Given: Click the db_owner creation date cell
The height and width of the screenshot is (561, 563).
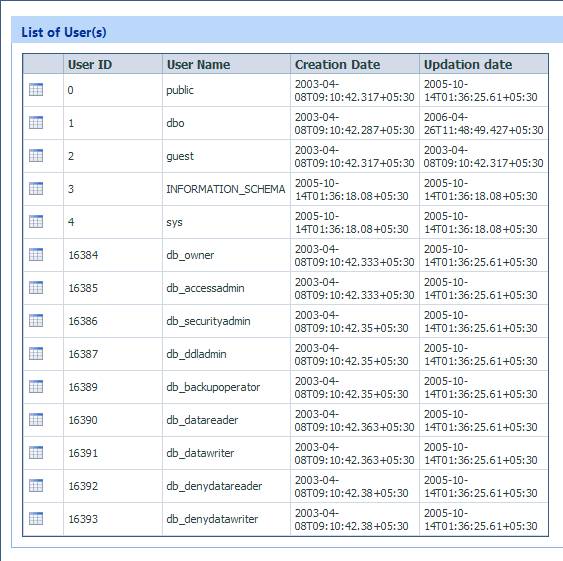Looking at the screenshot, I should (354, 255).
